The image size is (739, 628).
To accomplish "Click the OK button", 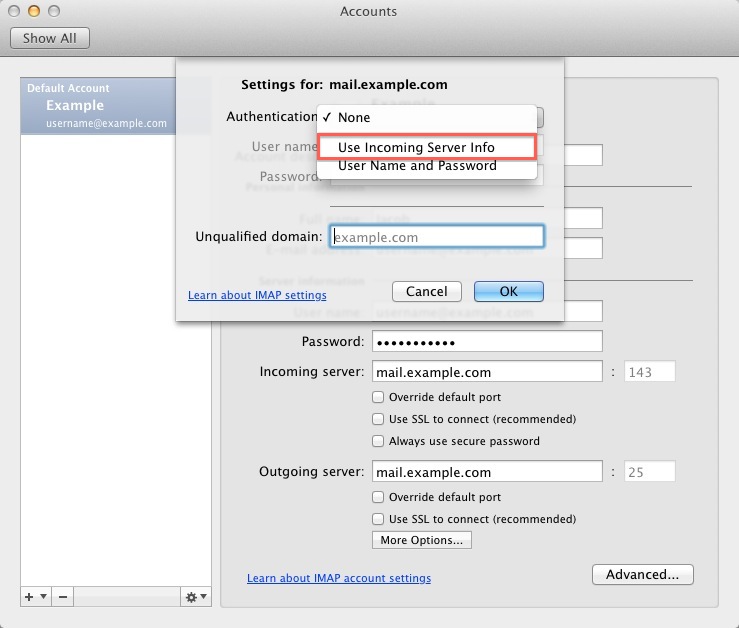I will coord(508,291).
